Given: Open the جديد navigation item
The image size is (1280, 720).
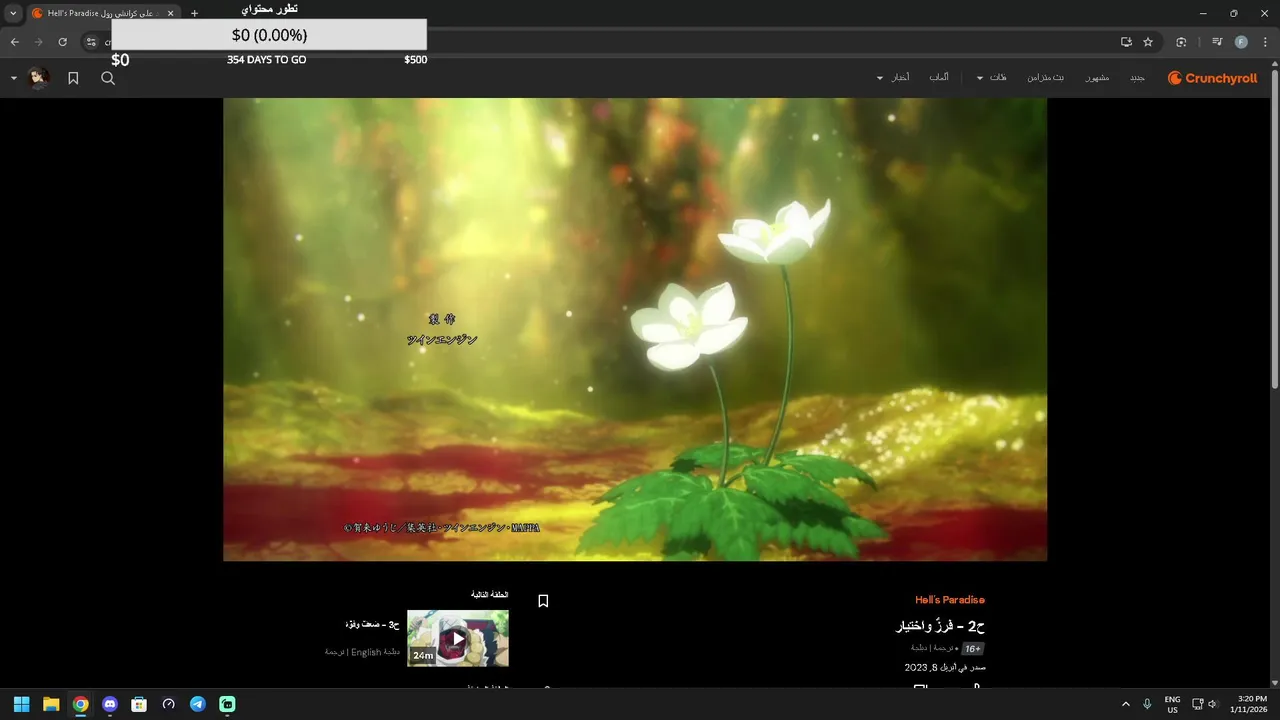Looking at the screenshot, I should pyautogui.click(x=1137, y=78).
